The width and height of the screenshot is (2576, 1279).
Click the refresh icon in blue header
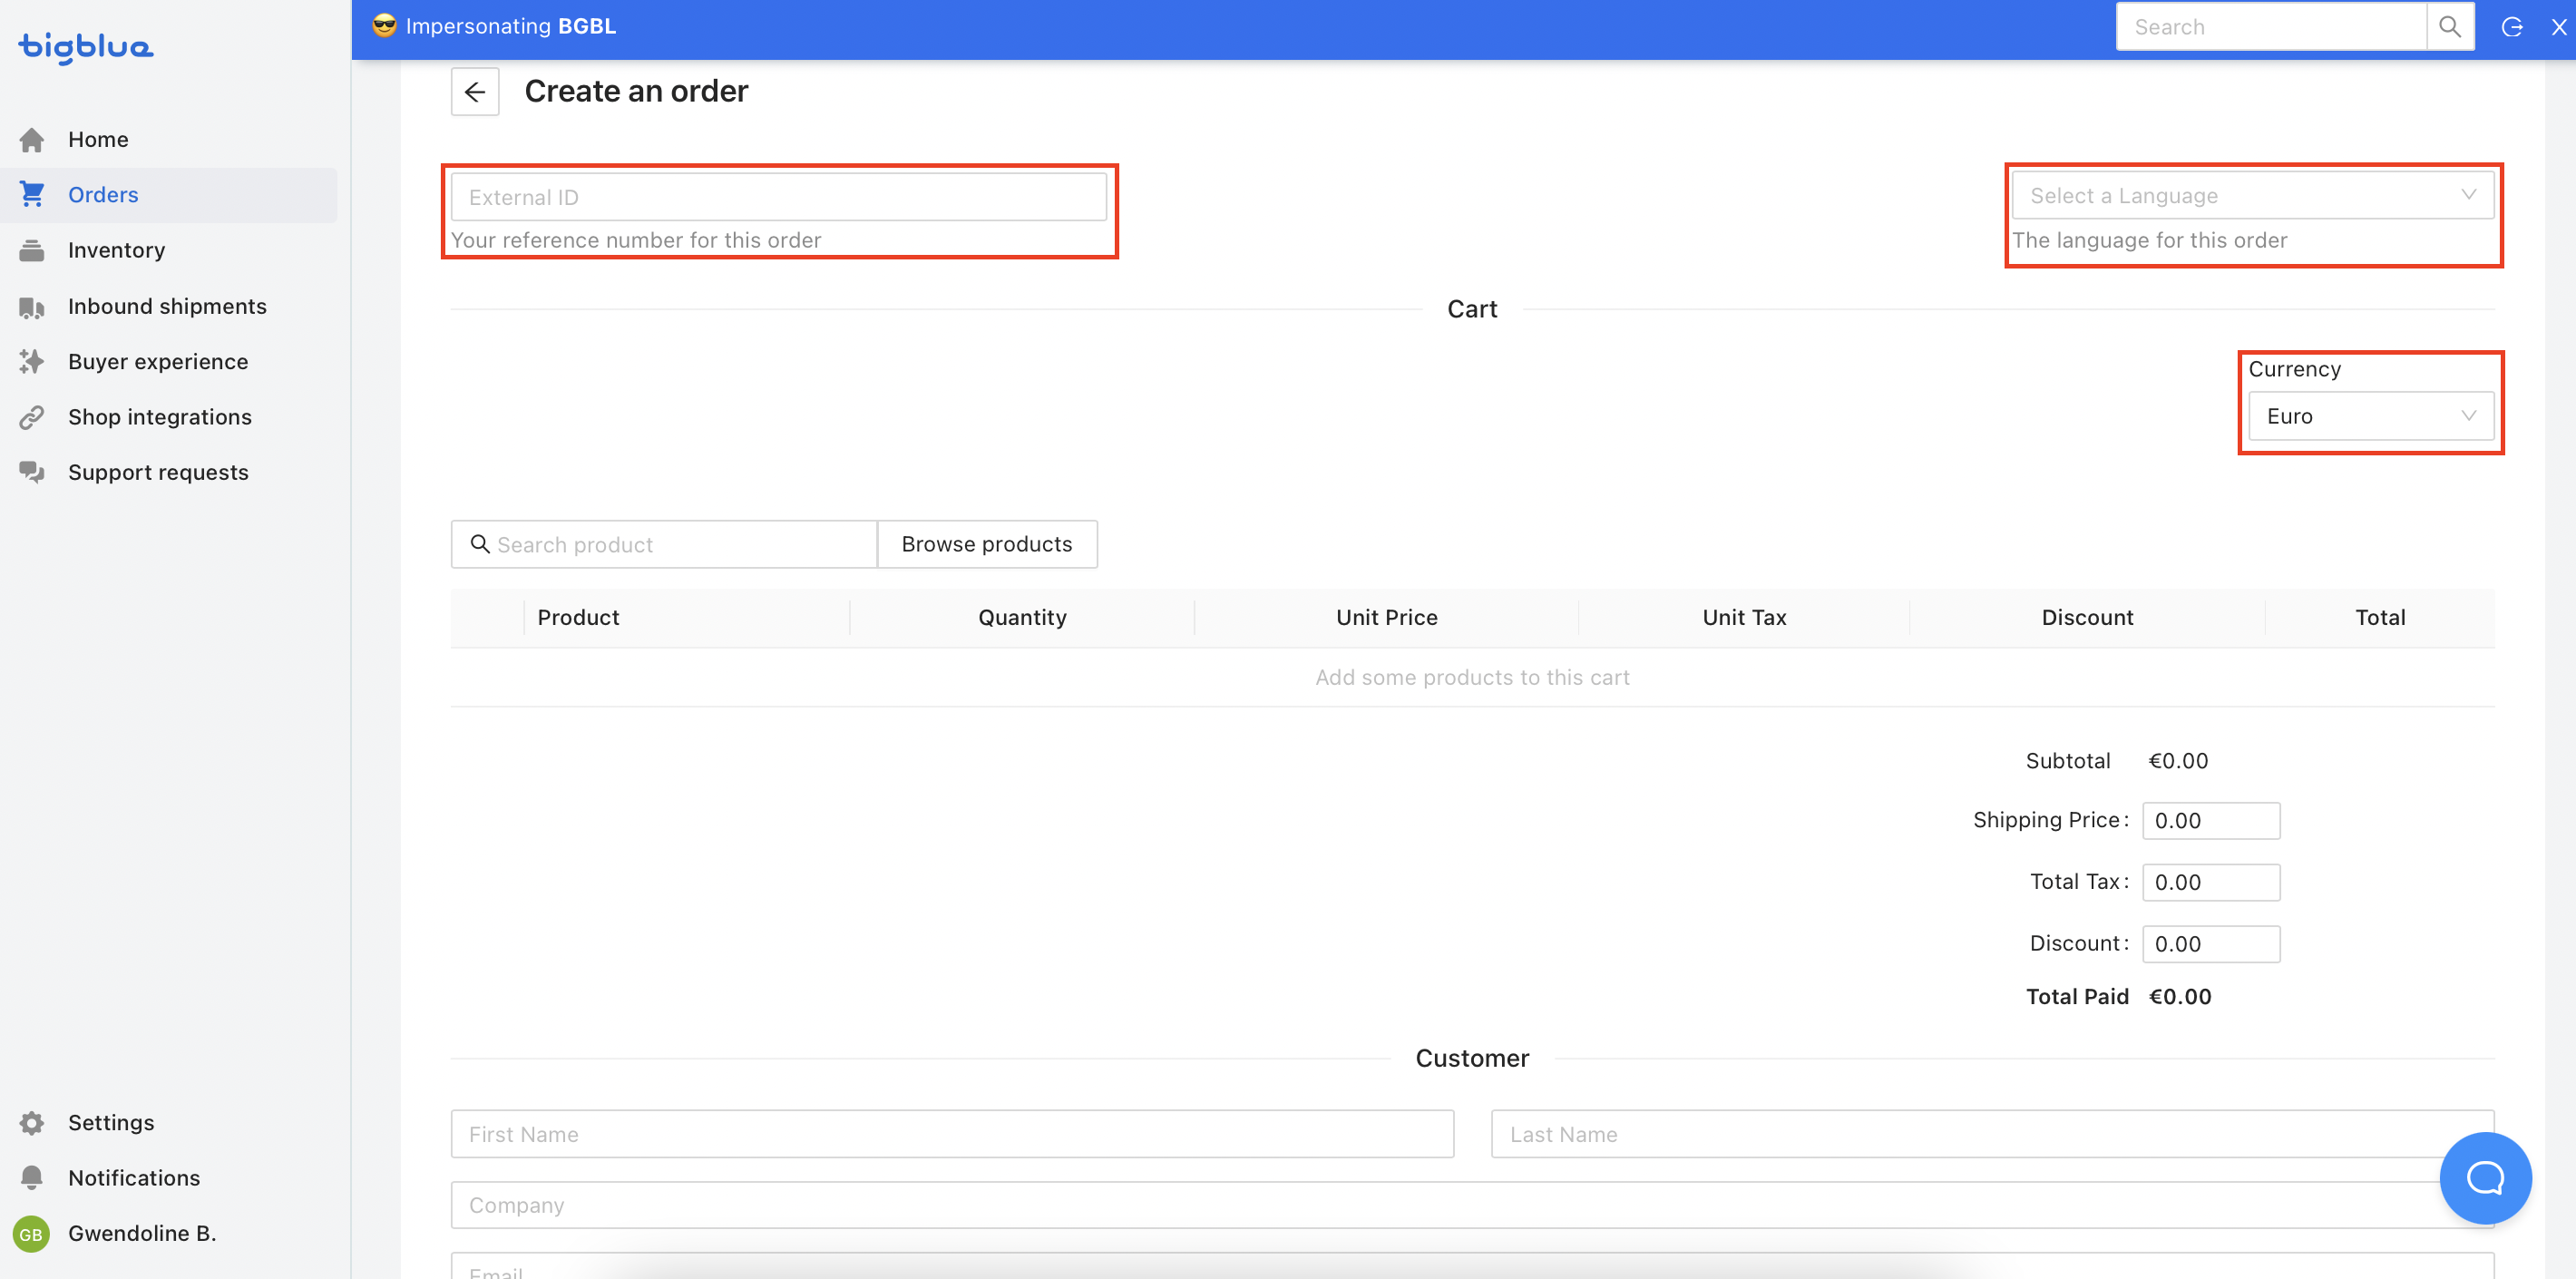(x=2511, y=27)
